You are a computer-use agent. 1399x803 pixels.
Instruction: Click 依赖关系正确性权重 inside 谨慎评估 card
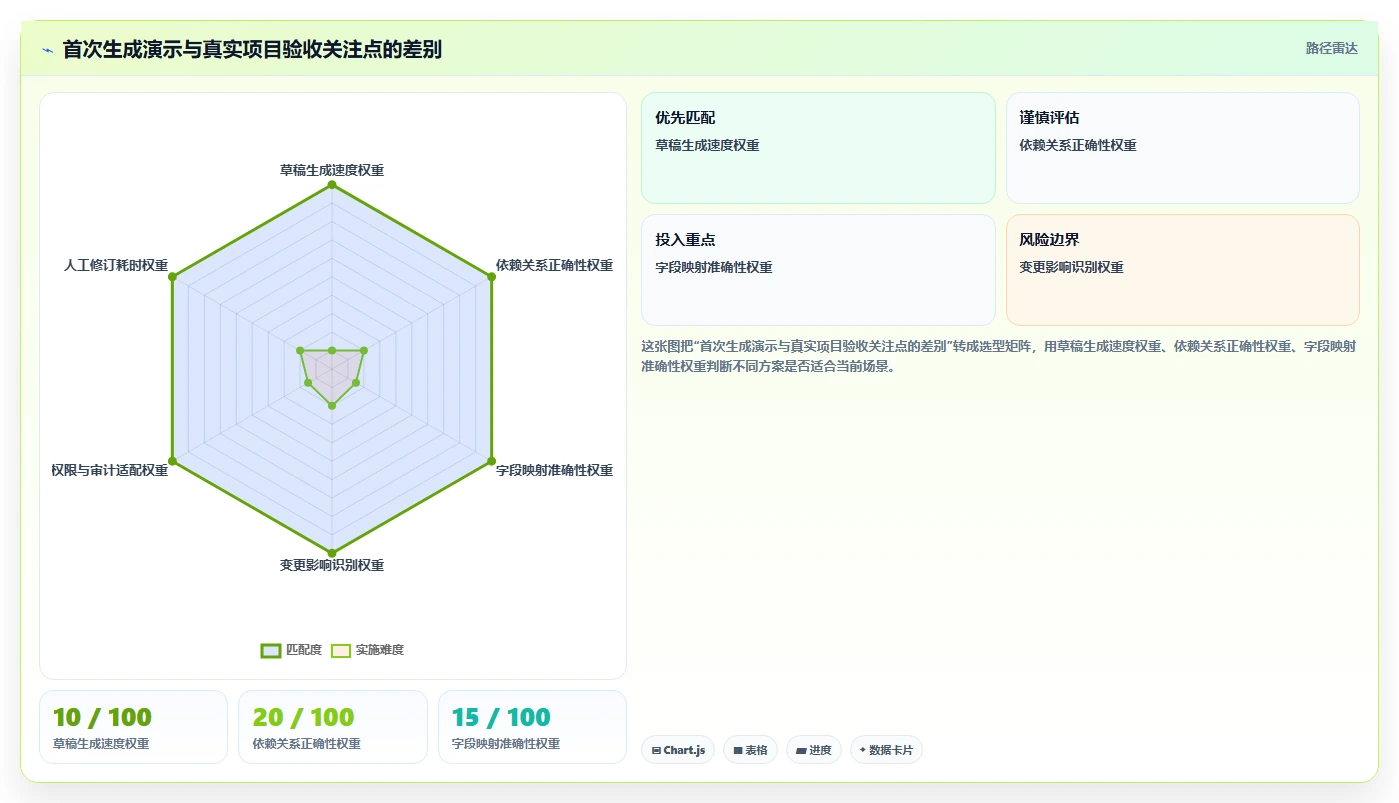(1078, 145)
